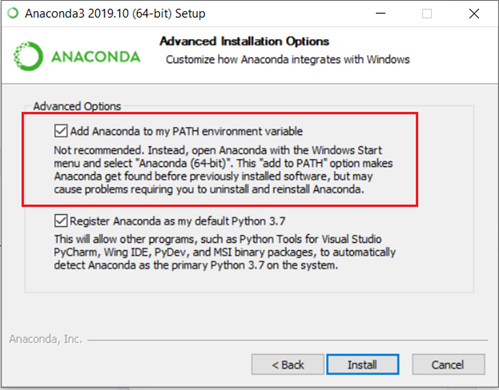Click the description mentioning PyCharm and Wing IDE
499x390 pixels.
coord(225,252)
